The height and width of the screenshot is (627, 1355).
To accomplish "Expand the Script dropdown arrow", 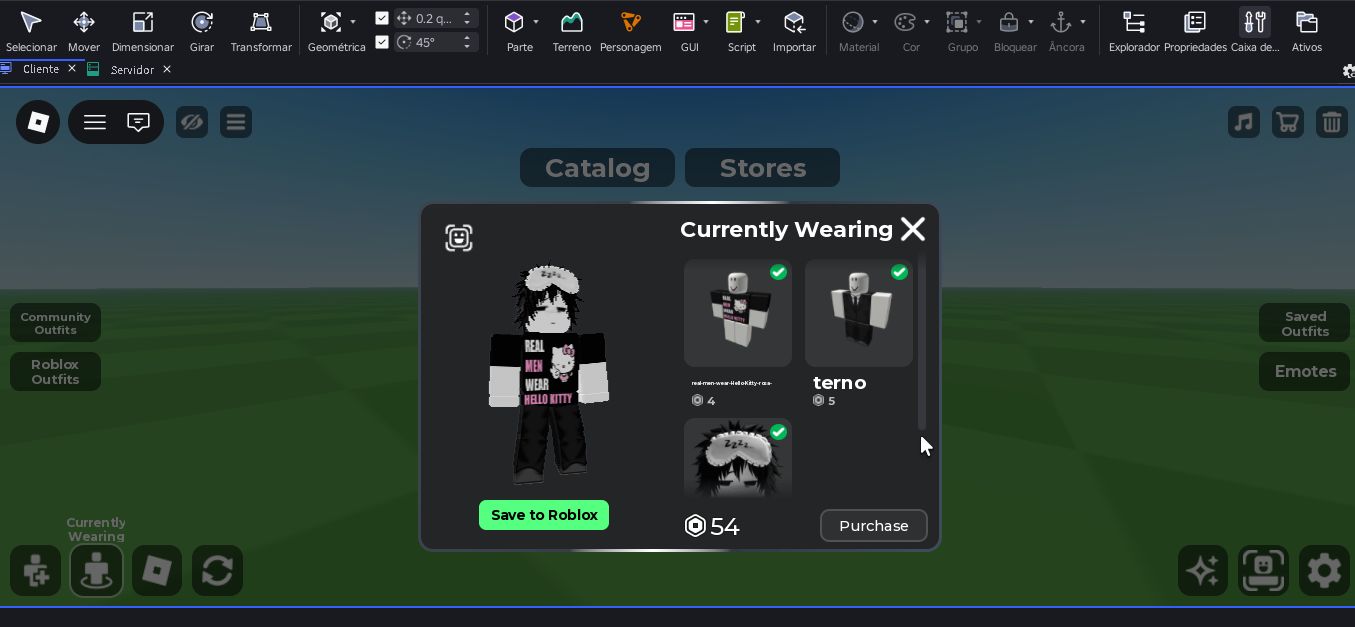I will click(x=758, y=22).
